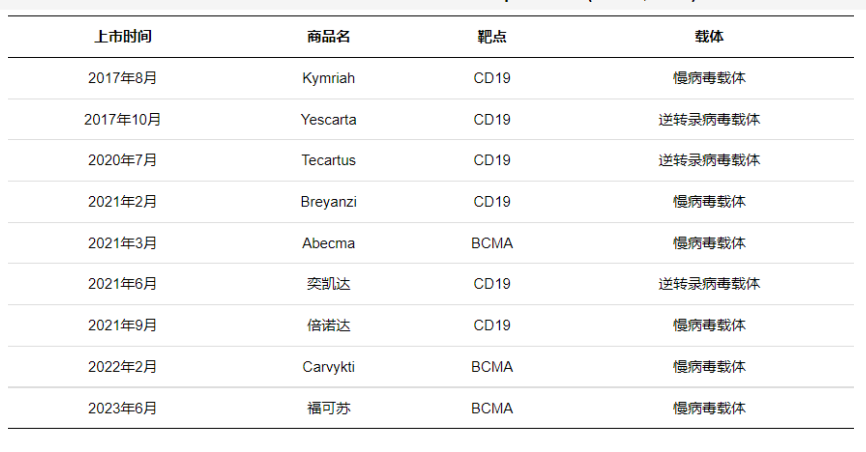866x452 pixels.
Task: Click the 福可苏 product name cell
Action: click(x=328, y=408)
